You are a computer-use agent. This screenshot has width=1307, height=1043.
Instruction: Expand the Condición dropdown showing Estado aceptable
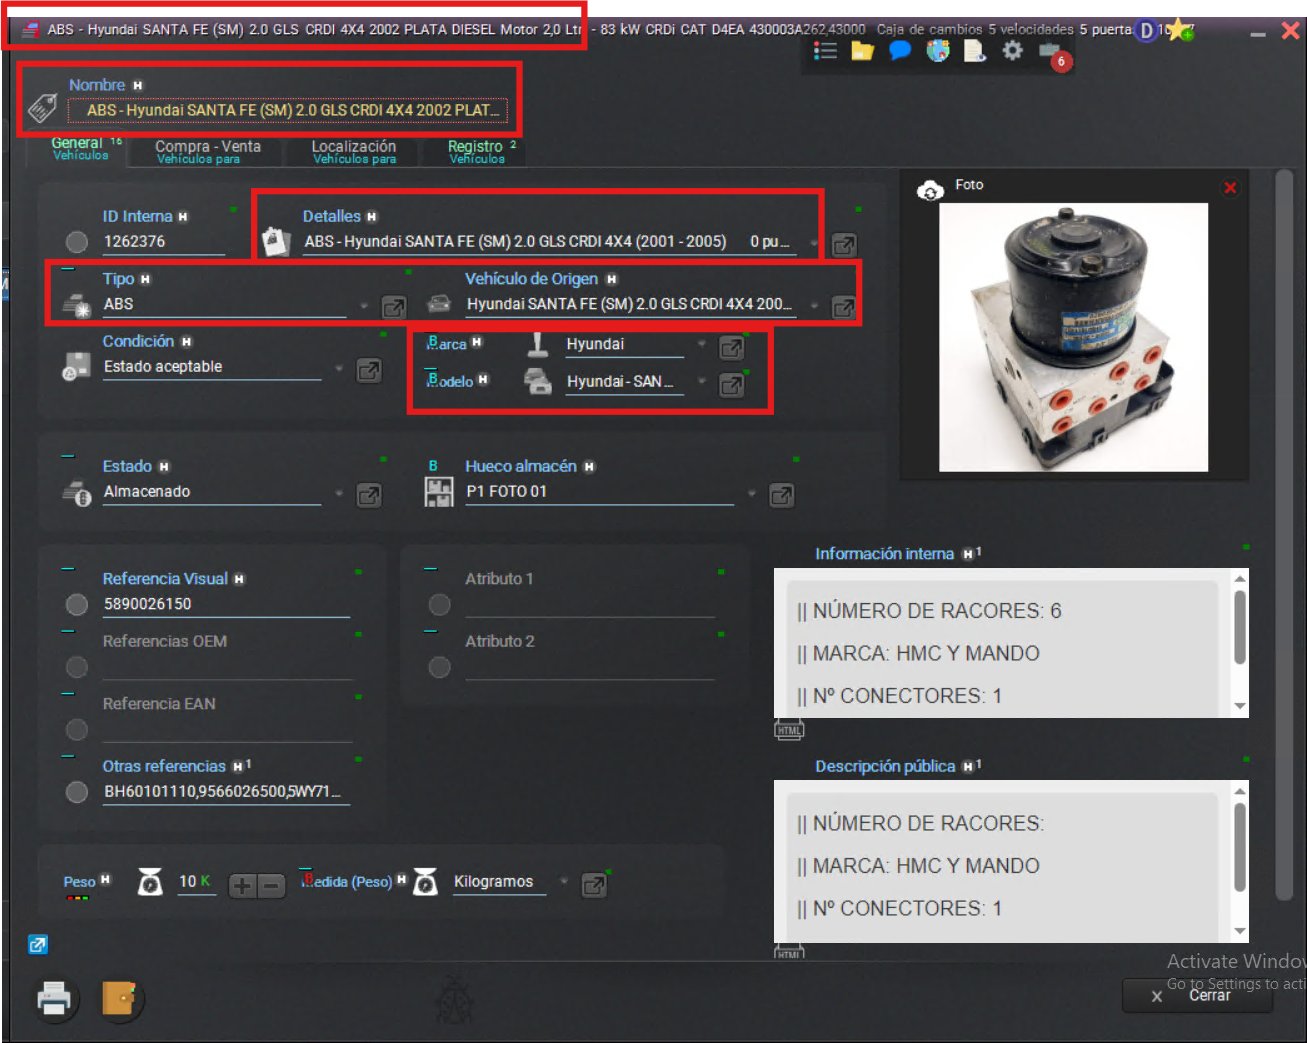(339, 367)
